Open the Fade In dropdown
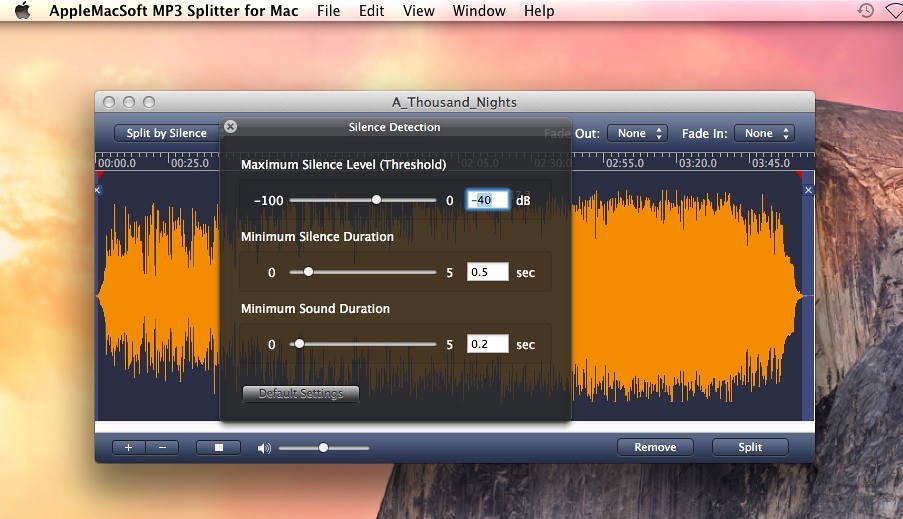The image size is (903, 519). 765,134
